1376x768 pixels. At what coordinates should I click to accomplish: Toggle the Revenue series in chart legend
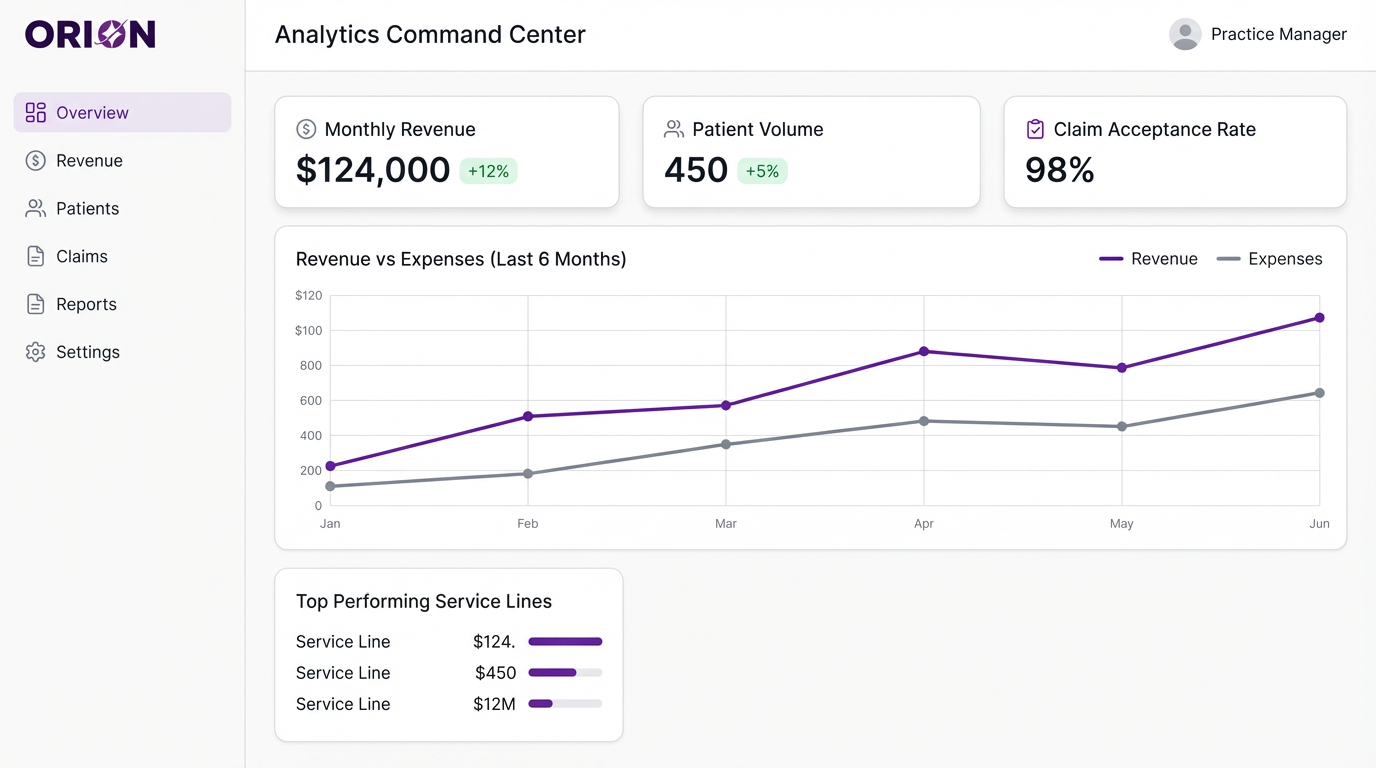pyautogui.click(x=1148, y=258)
